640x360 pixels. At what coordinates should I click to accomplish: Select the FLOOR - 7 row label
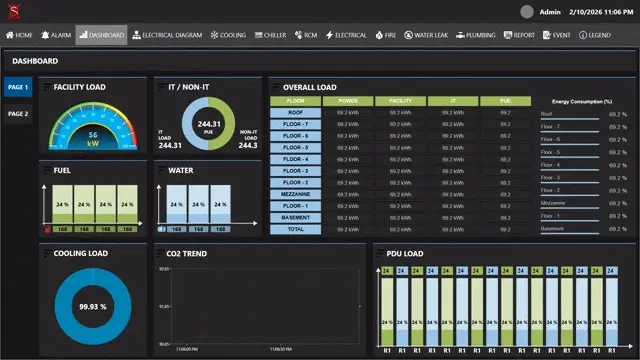(x=296, y=124)
